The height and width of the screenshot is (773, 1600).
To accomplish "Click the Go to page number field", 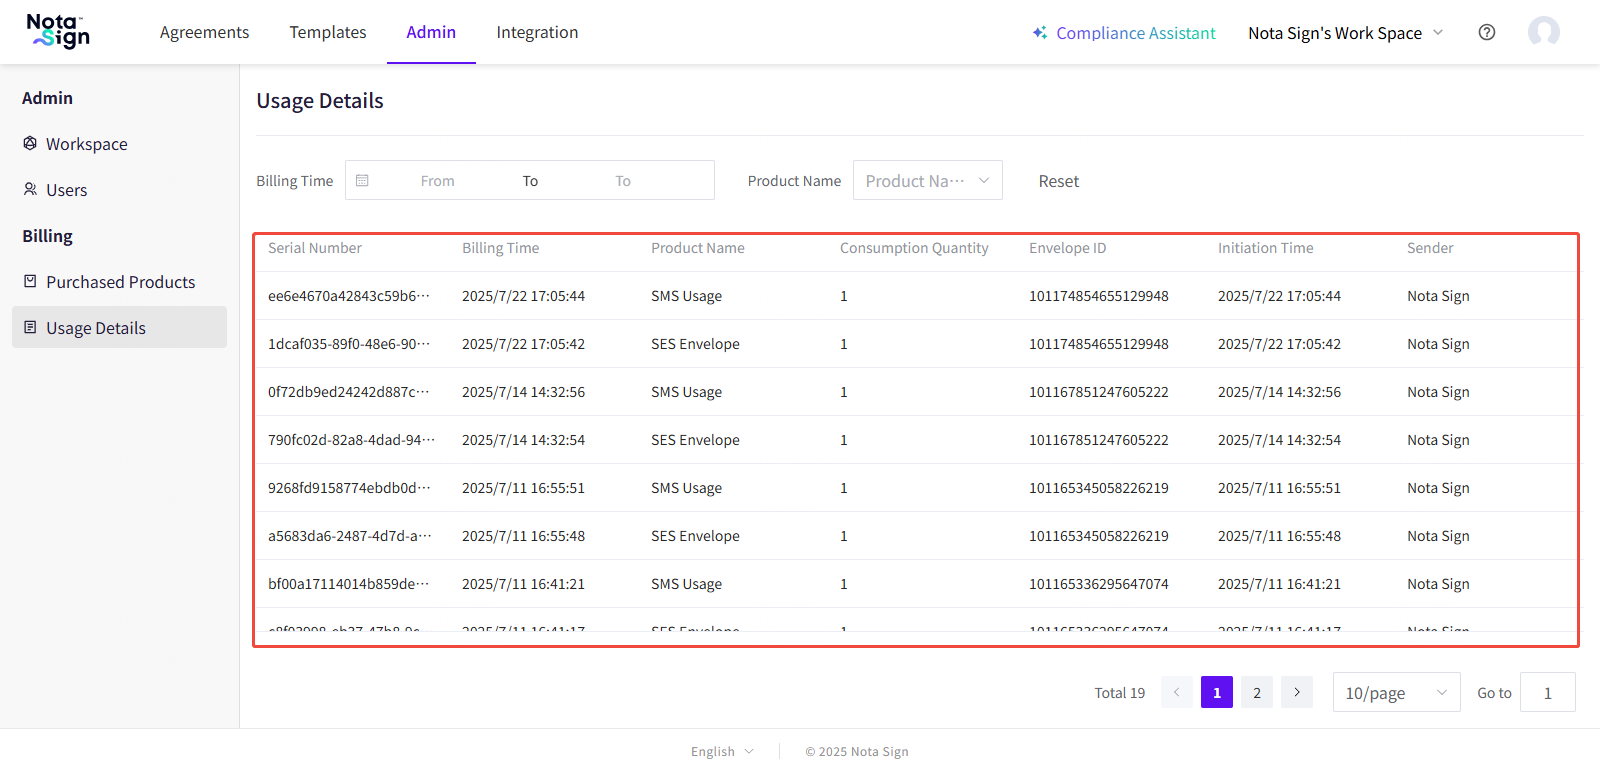I will tap(1547, 693).
